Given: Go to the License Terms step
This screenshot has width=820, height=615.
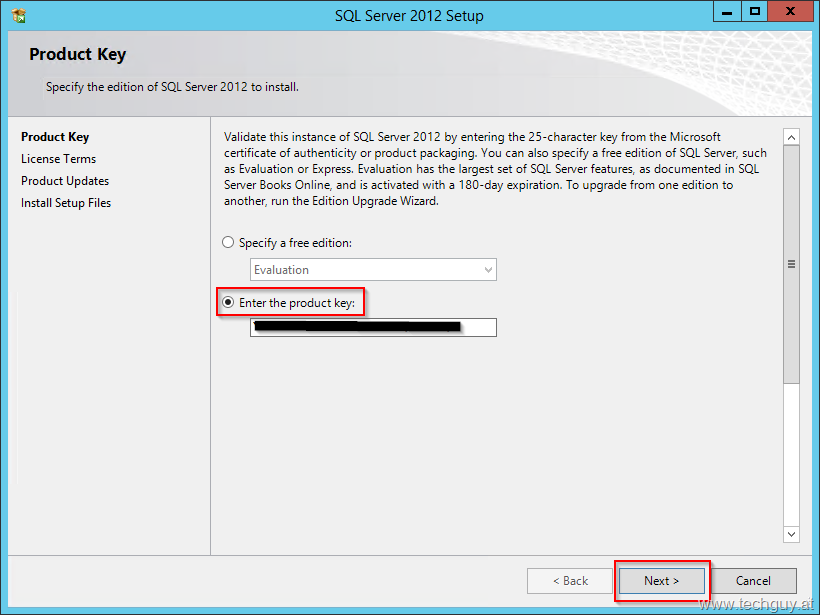Looking at the screenshot, I should click(x=59, y=159).
